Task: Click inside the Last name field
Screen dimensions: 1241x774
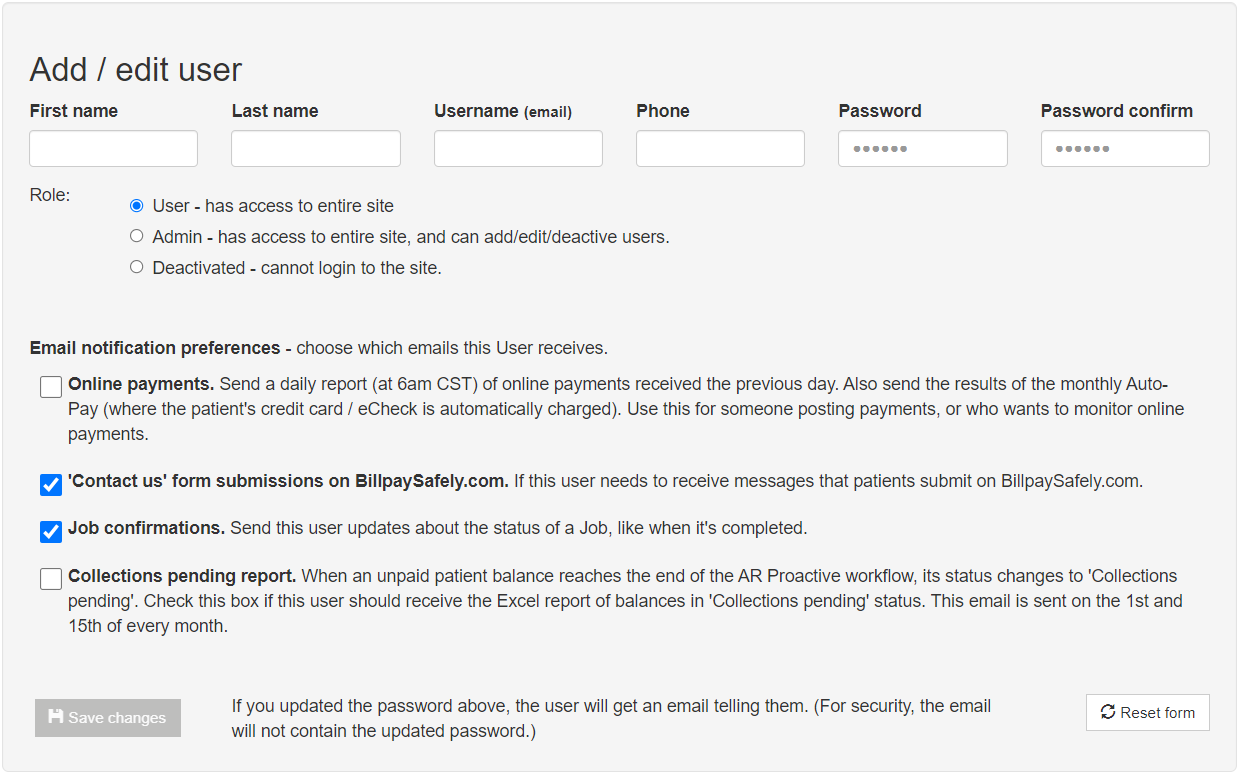Action: coord(315,148)
